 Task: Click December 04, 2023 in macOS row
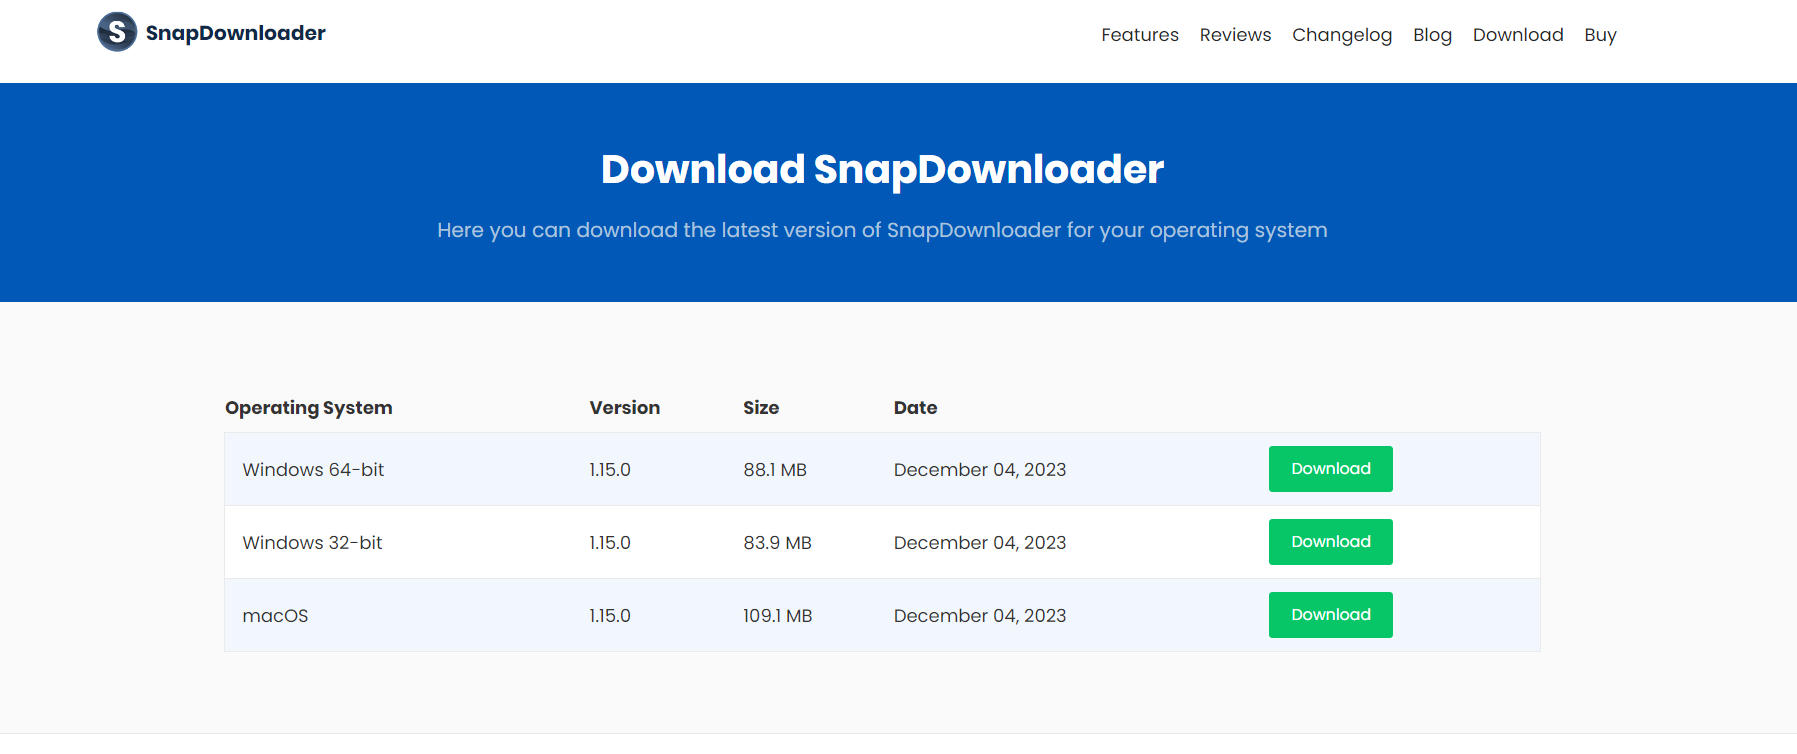click(980, 616)
